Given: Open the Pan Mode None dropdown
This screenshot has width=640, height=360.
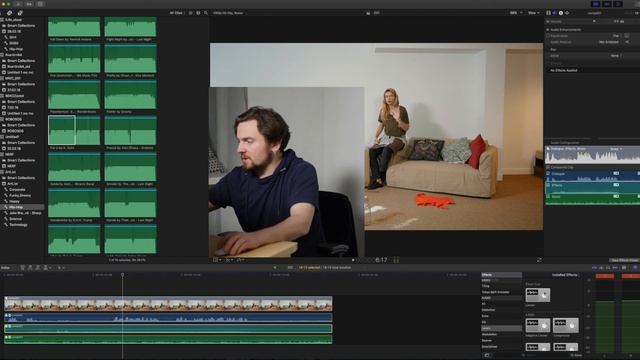Looking at the screenshot, I should 616,56.
